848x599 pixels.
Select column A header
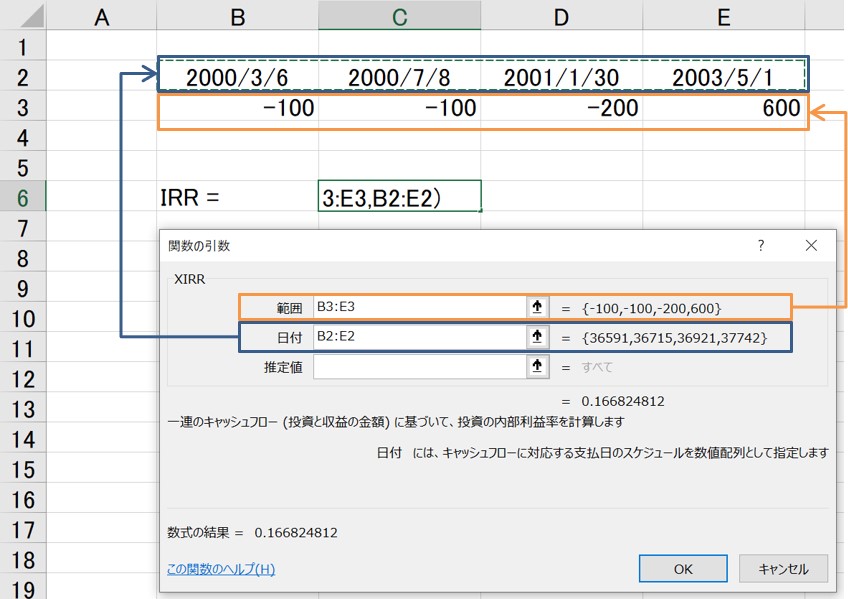(102, 15)
